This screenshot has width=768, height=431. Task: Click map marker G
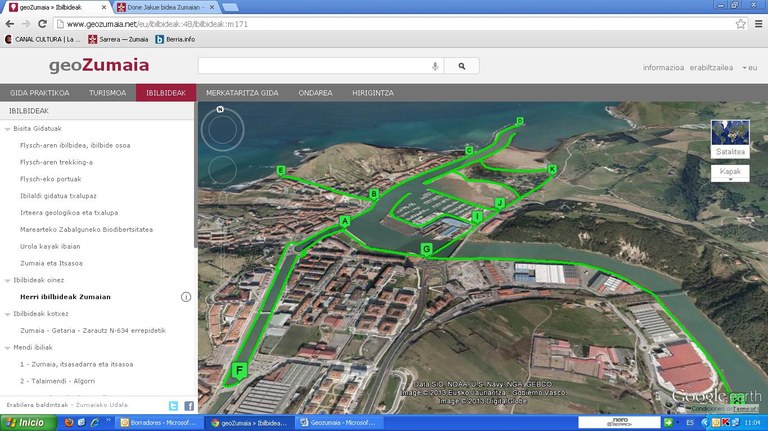(427, 249)
